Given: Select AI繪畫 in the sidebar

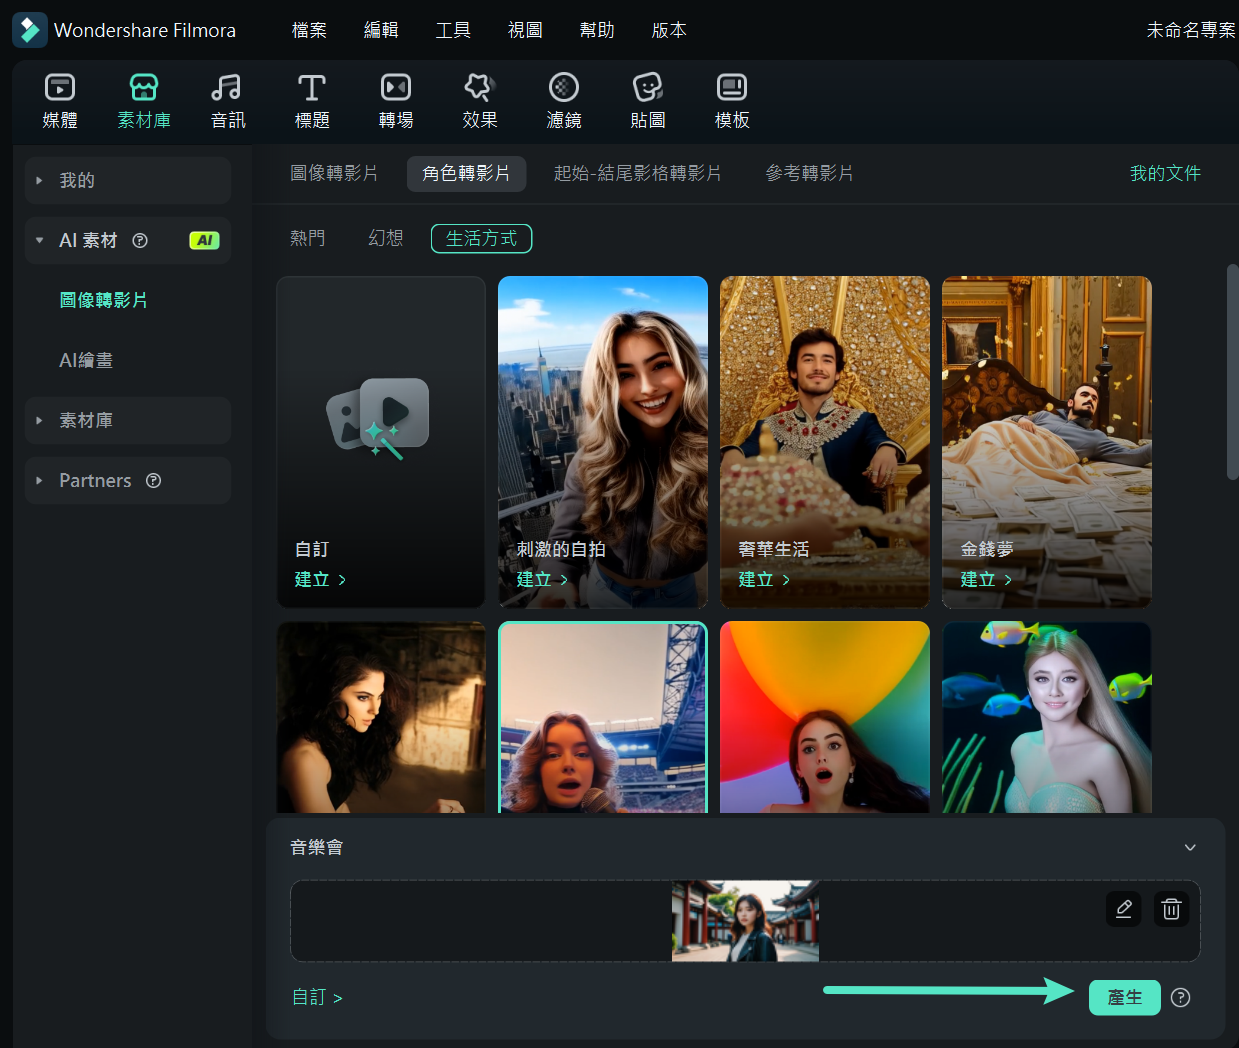Looking at the screenshot, I should pos(86,360).
